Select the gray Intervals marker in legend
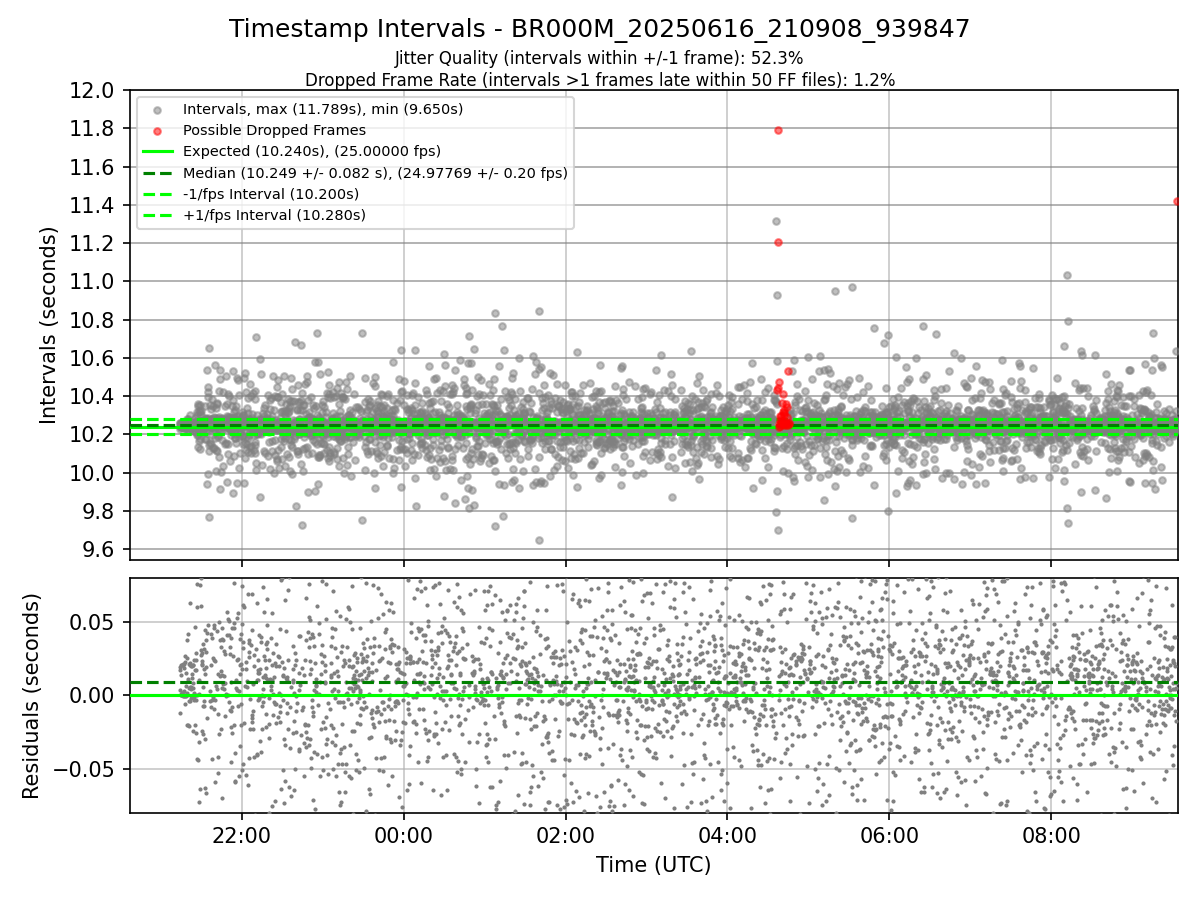 [x=157, y=109]
